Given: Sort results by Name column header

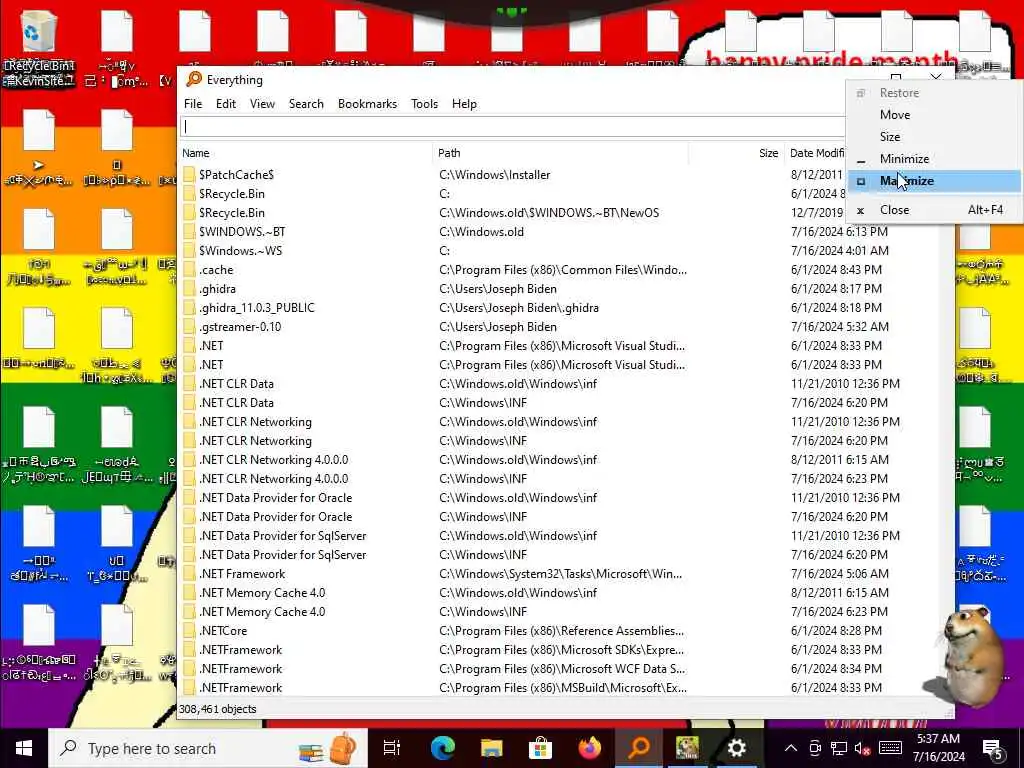Looking at the screenshot, I should click(x=306, y=153).
